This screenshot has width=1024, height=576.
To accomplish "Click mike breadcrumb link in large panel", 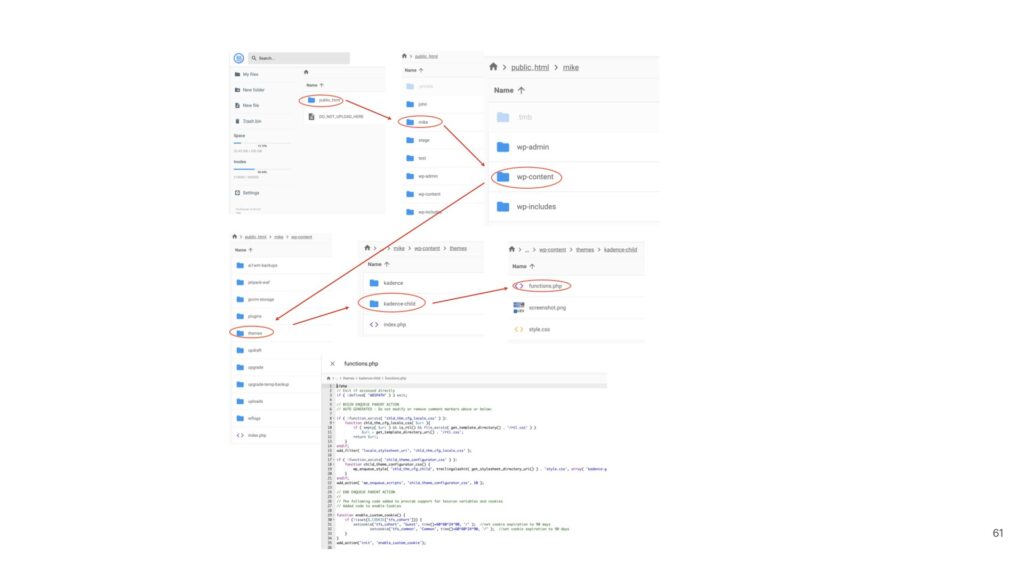I will pos(570,67).
